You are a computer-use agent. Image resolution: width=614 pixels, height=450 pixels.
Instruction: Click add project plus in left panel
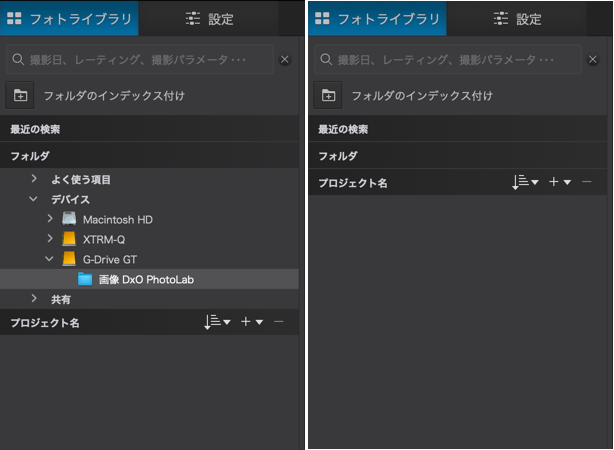246,322
